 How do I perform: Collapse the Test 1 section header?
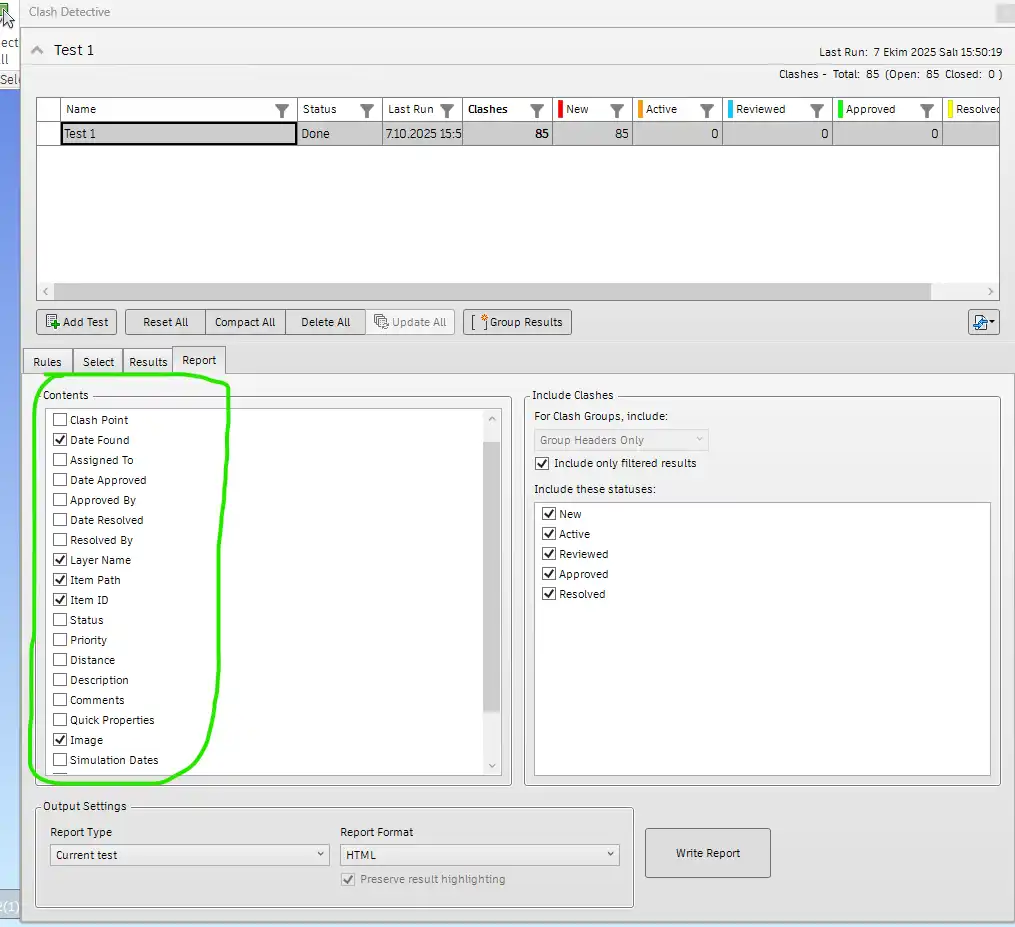[x=37, y=48]
